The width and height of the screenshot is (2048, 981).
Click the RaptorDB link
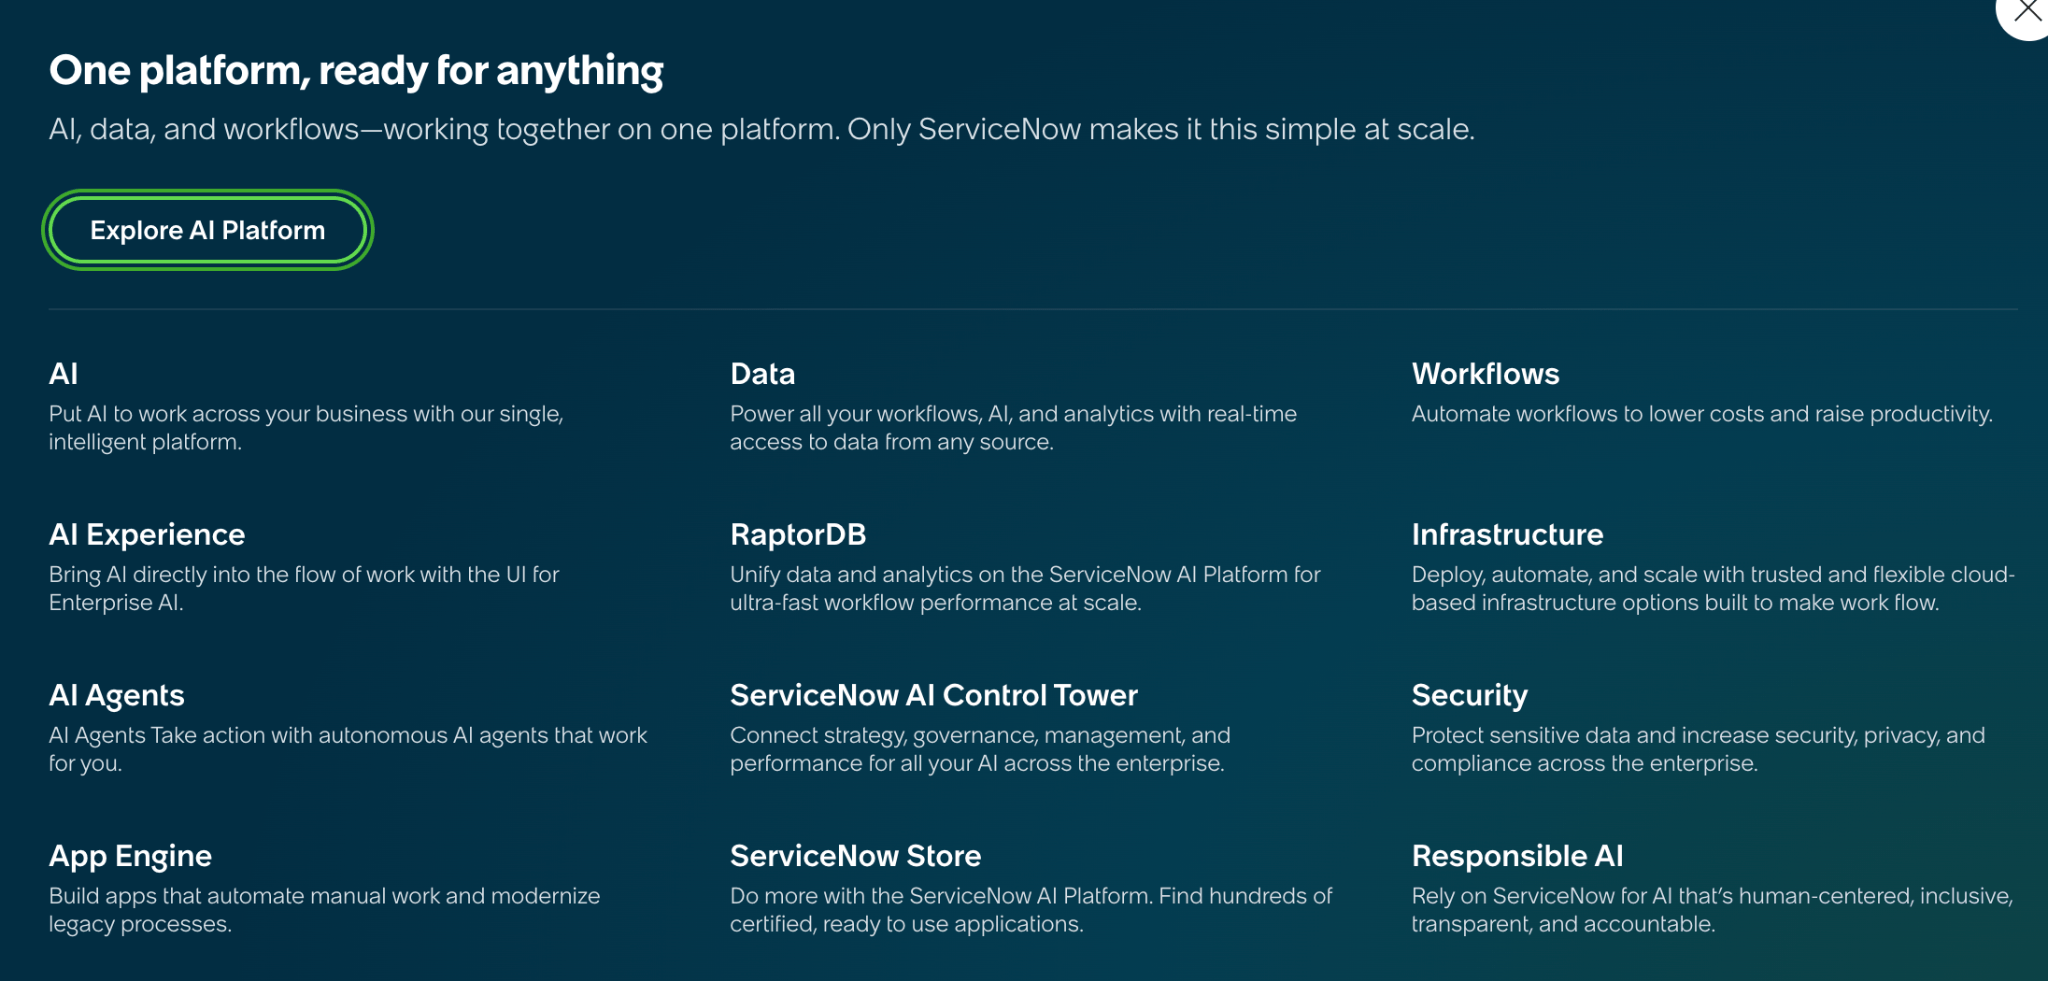pyautogui.click(x=797, y=535)
